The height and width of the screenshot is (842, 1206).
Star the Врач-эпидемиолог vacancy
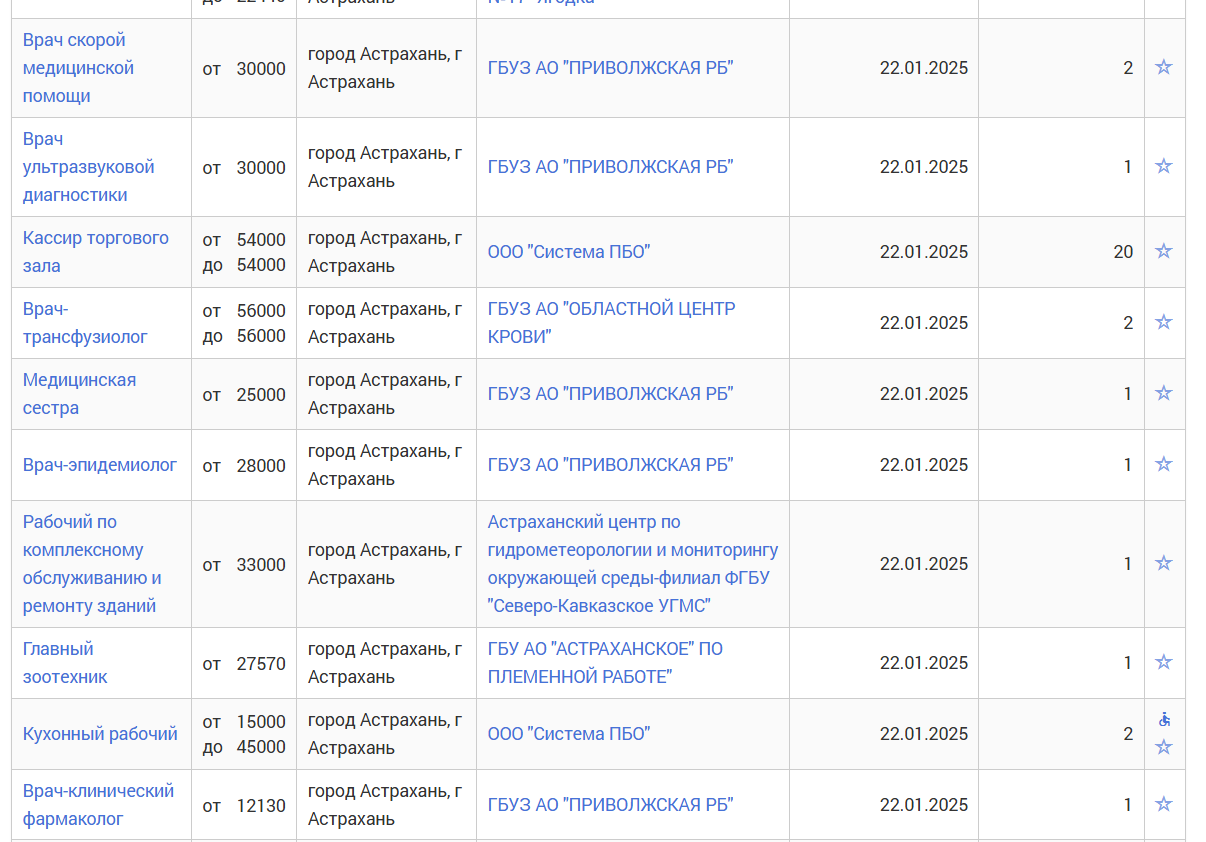tap(1164, 464)
